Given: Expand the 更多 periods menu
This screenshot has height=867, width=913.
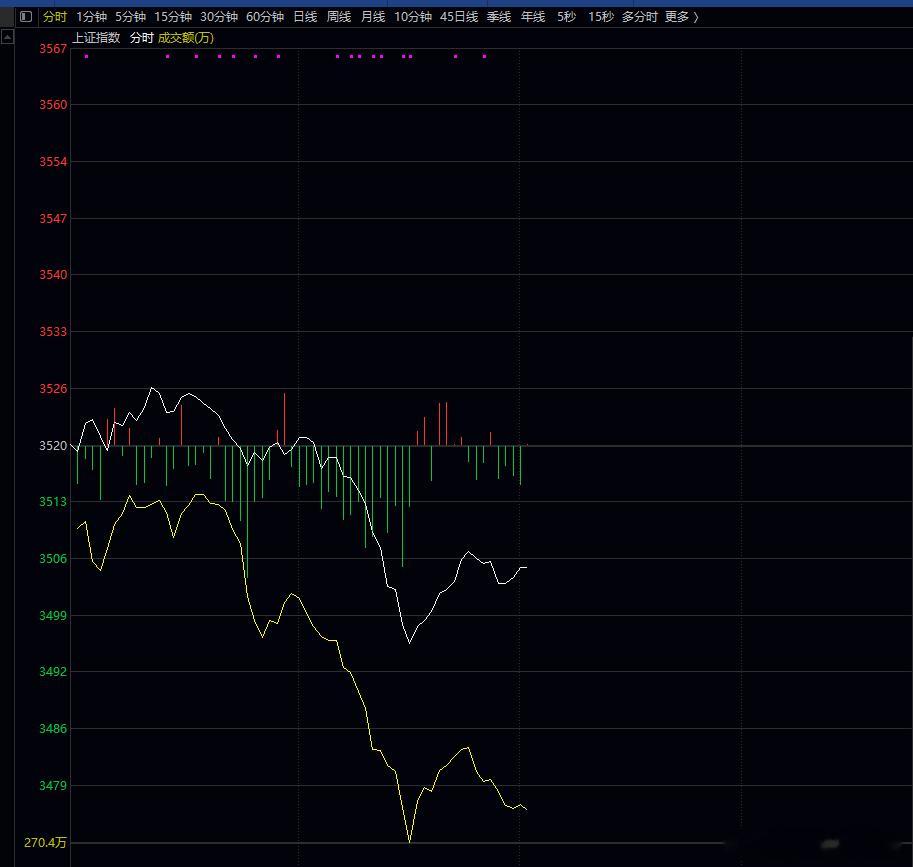Looking at the screenshot, I should pyautogui.click(x=681, y=17).
